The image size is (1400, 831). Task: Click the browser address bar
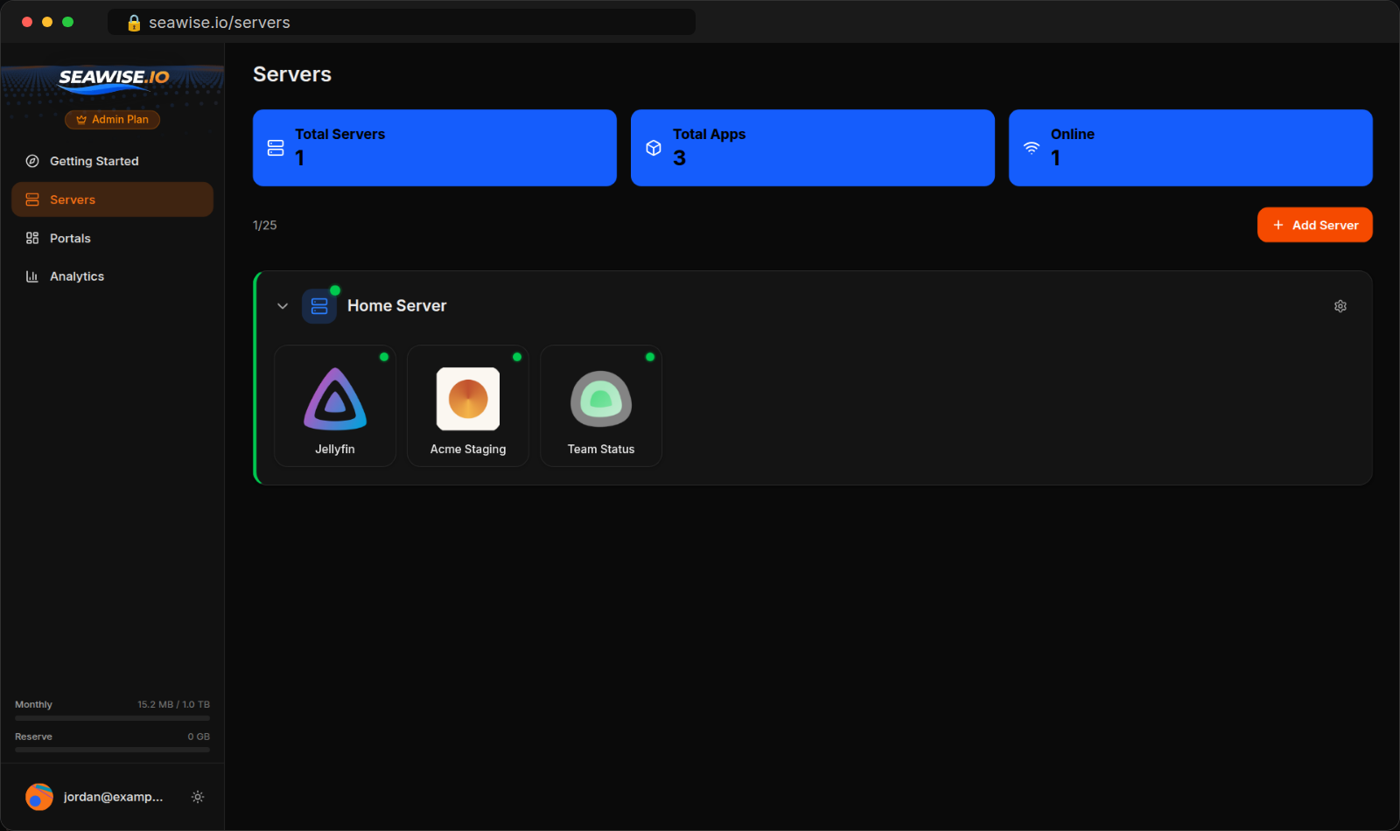[402, 22]
